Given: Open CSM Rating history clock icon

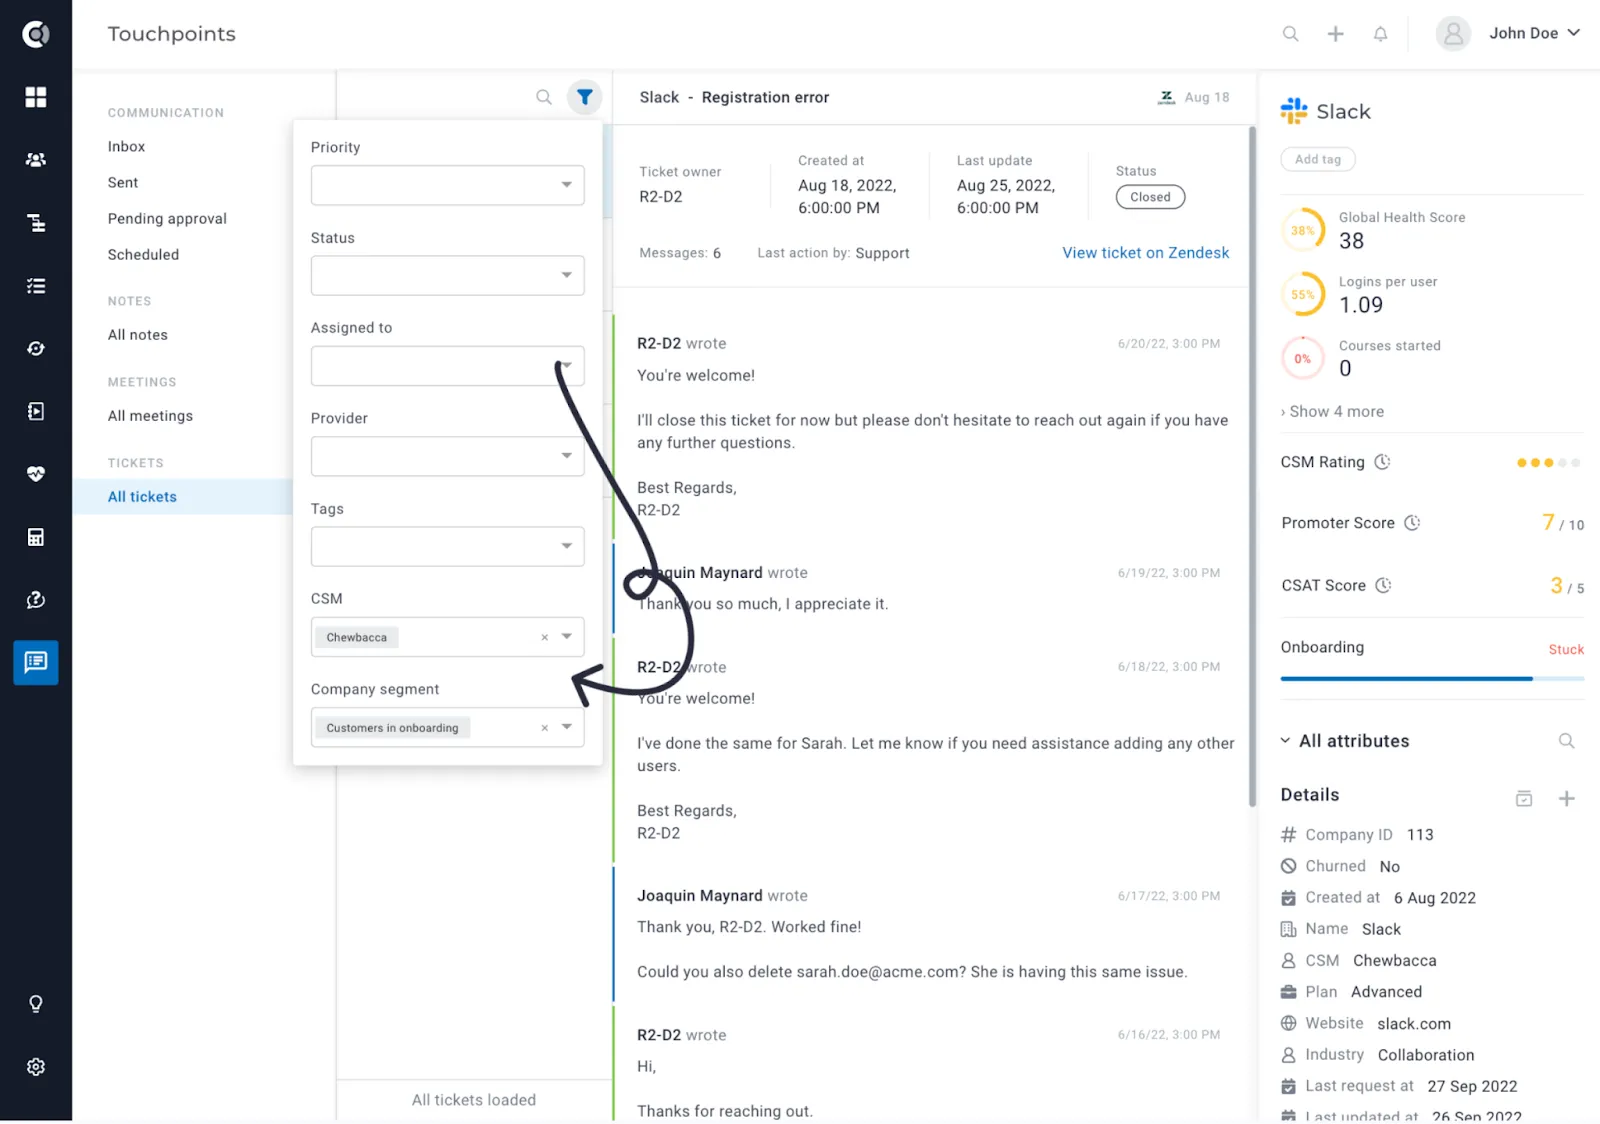Looking at the screenshot, I should (1383, 462).
